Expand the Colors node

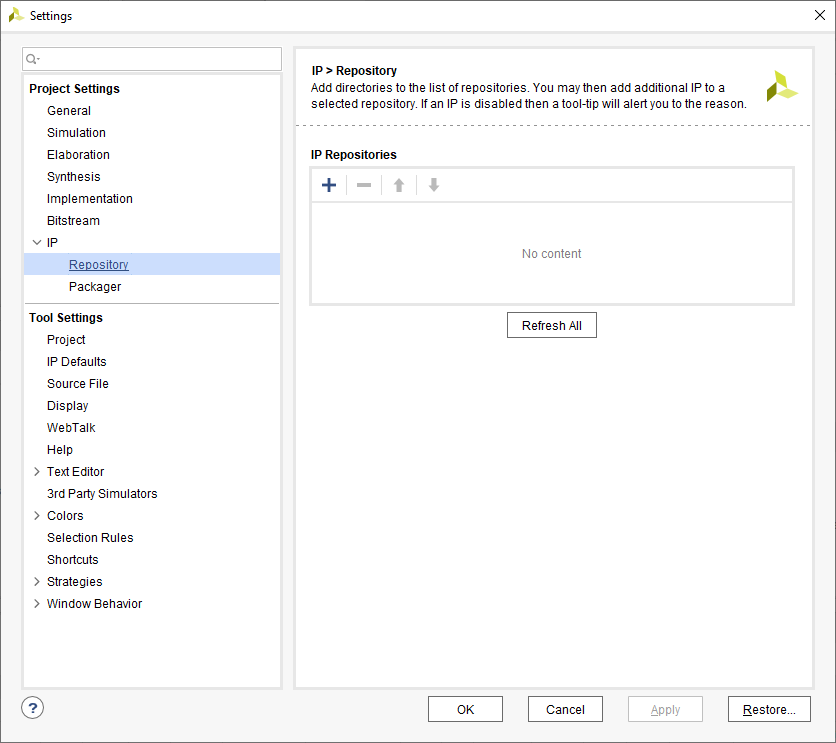37,515
